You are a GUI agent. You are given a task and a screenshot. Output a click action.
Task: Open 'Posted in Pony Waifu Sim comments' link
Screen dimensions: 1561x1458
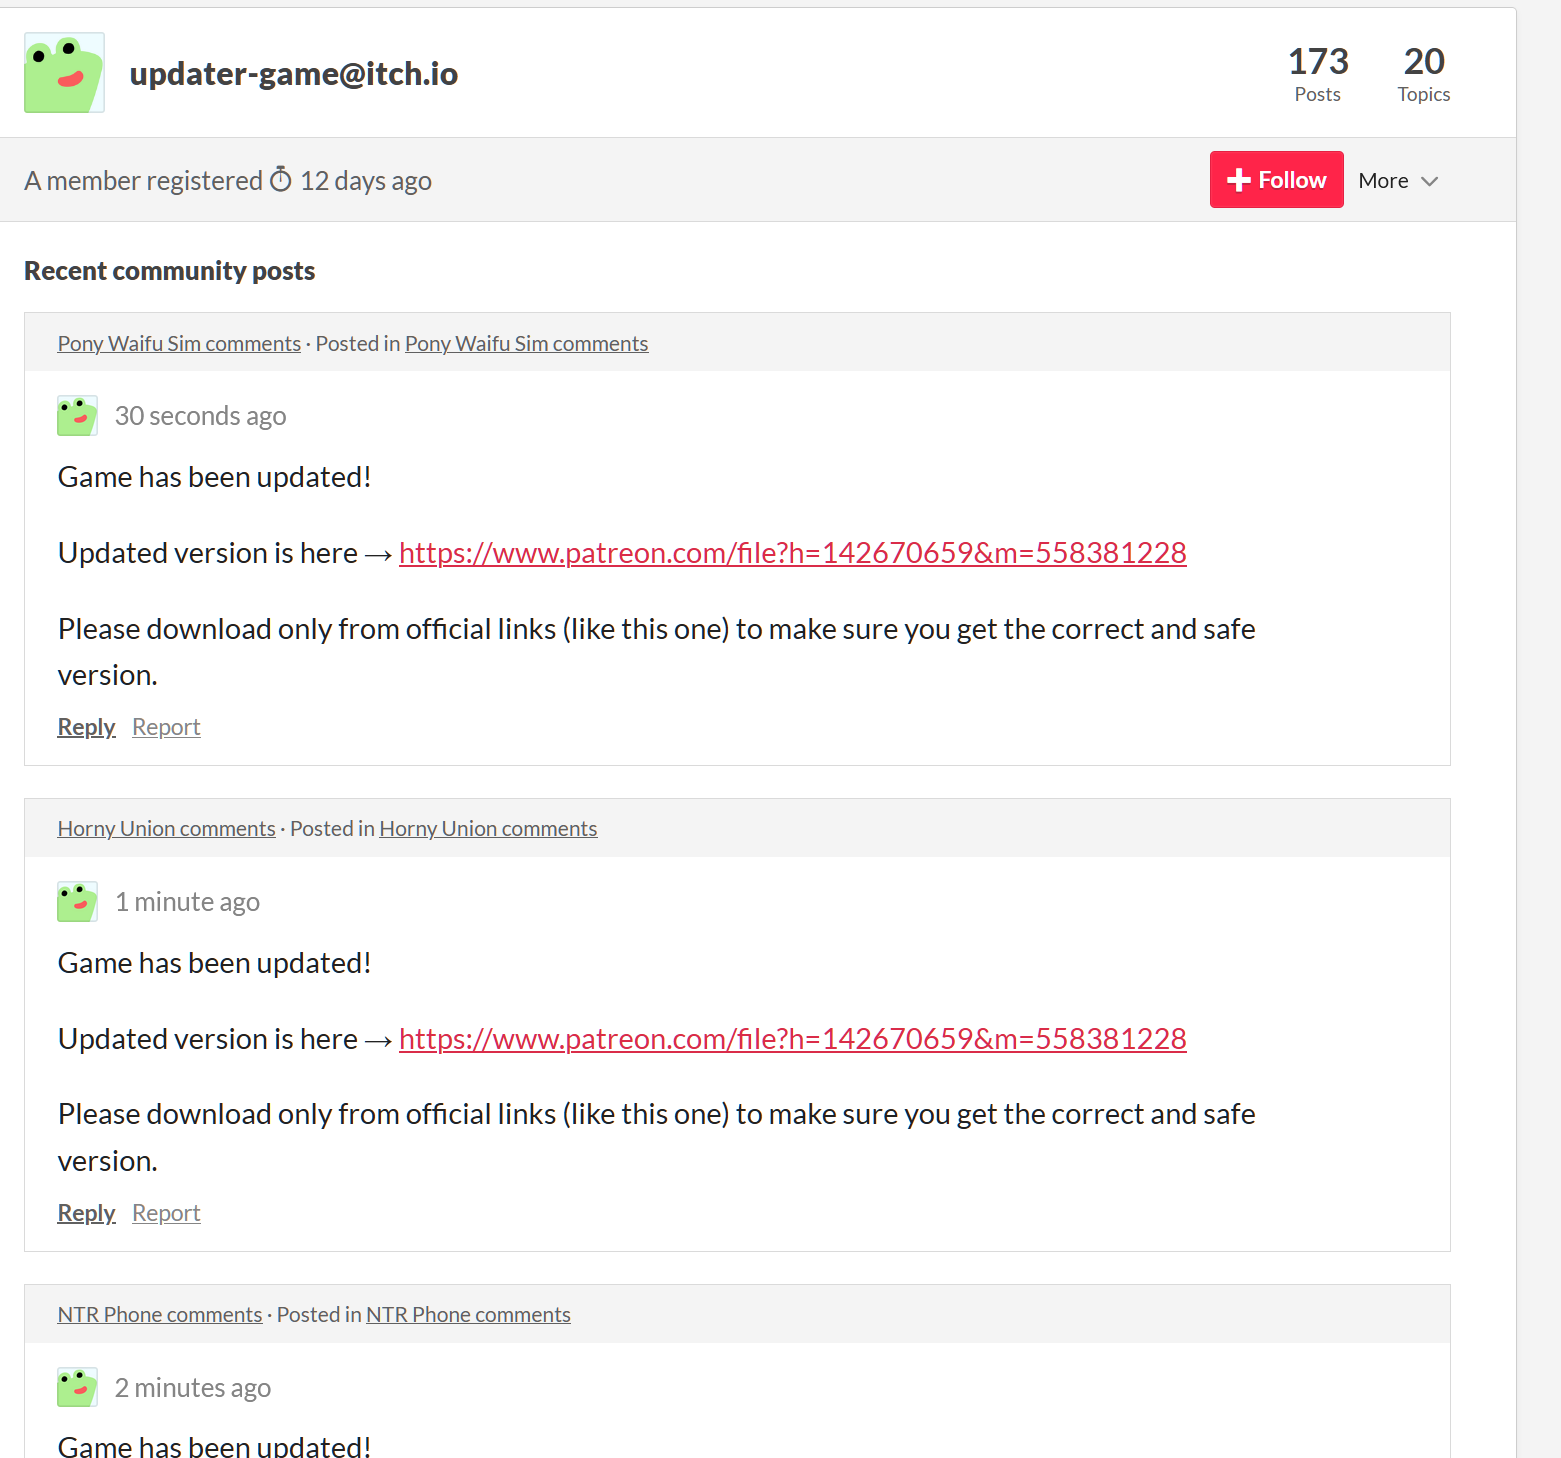click(526, 344)
